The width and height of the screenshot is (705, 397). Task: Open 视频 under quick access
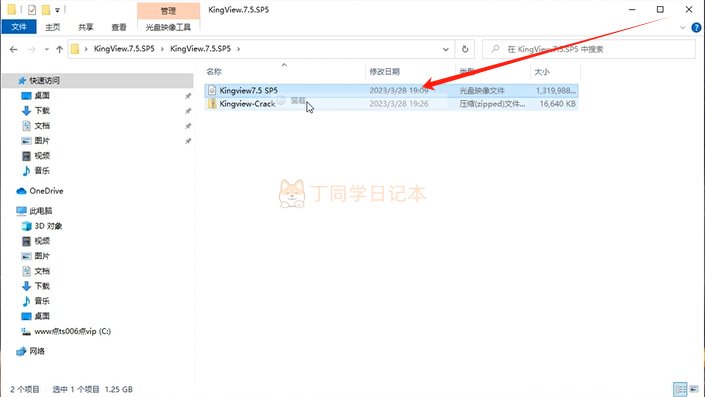(42, 156)
